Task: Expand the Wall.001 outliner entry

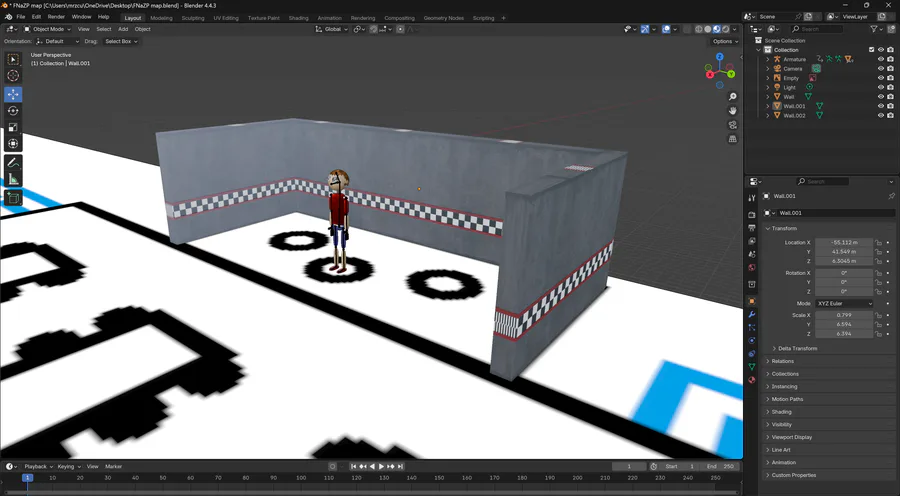Action: [767, 106]
